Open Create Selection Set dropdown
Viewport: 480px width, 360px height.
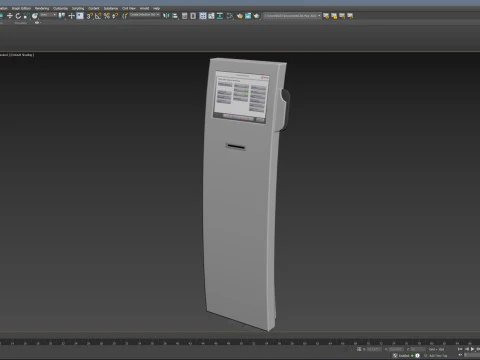pyautogui.click(x=145, y=15)
